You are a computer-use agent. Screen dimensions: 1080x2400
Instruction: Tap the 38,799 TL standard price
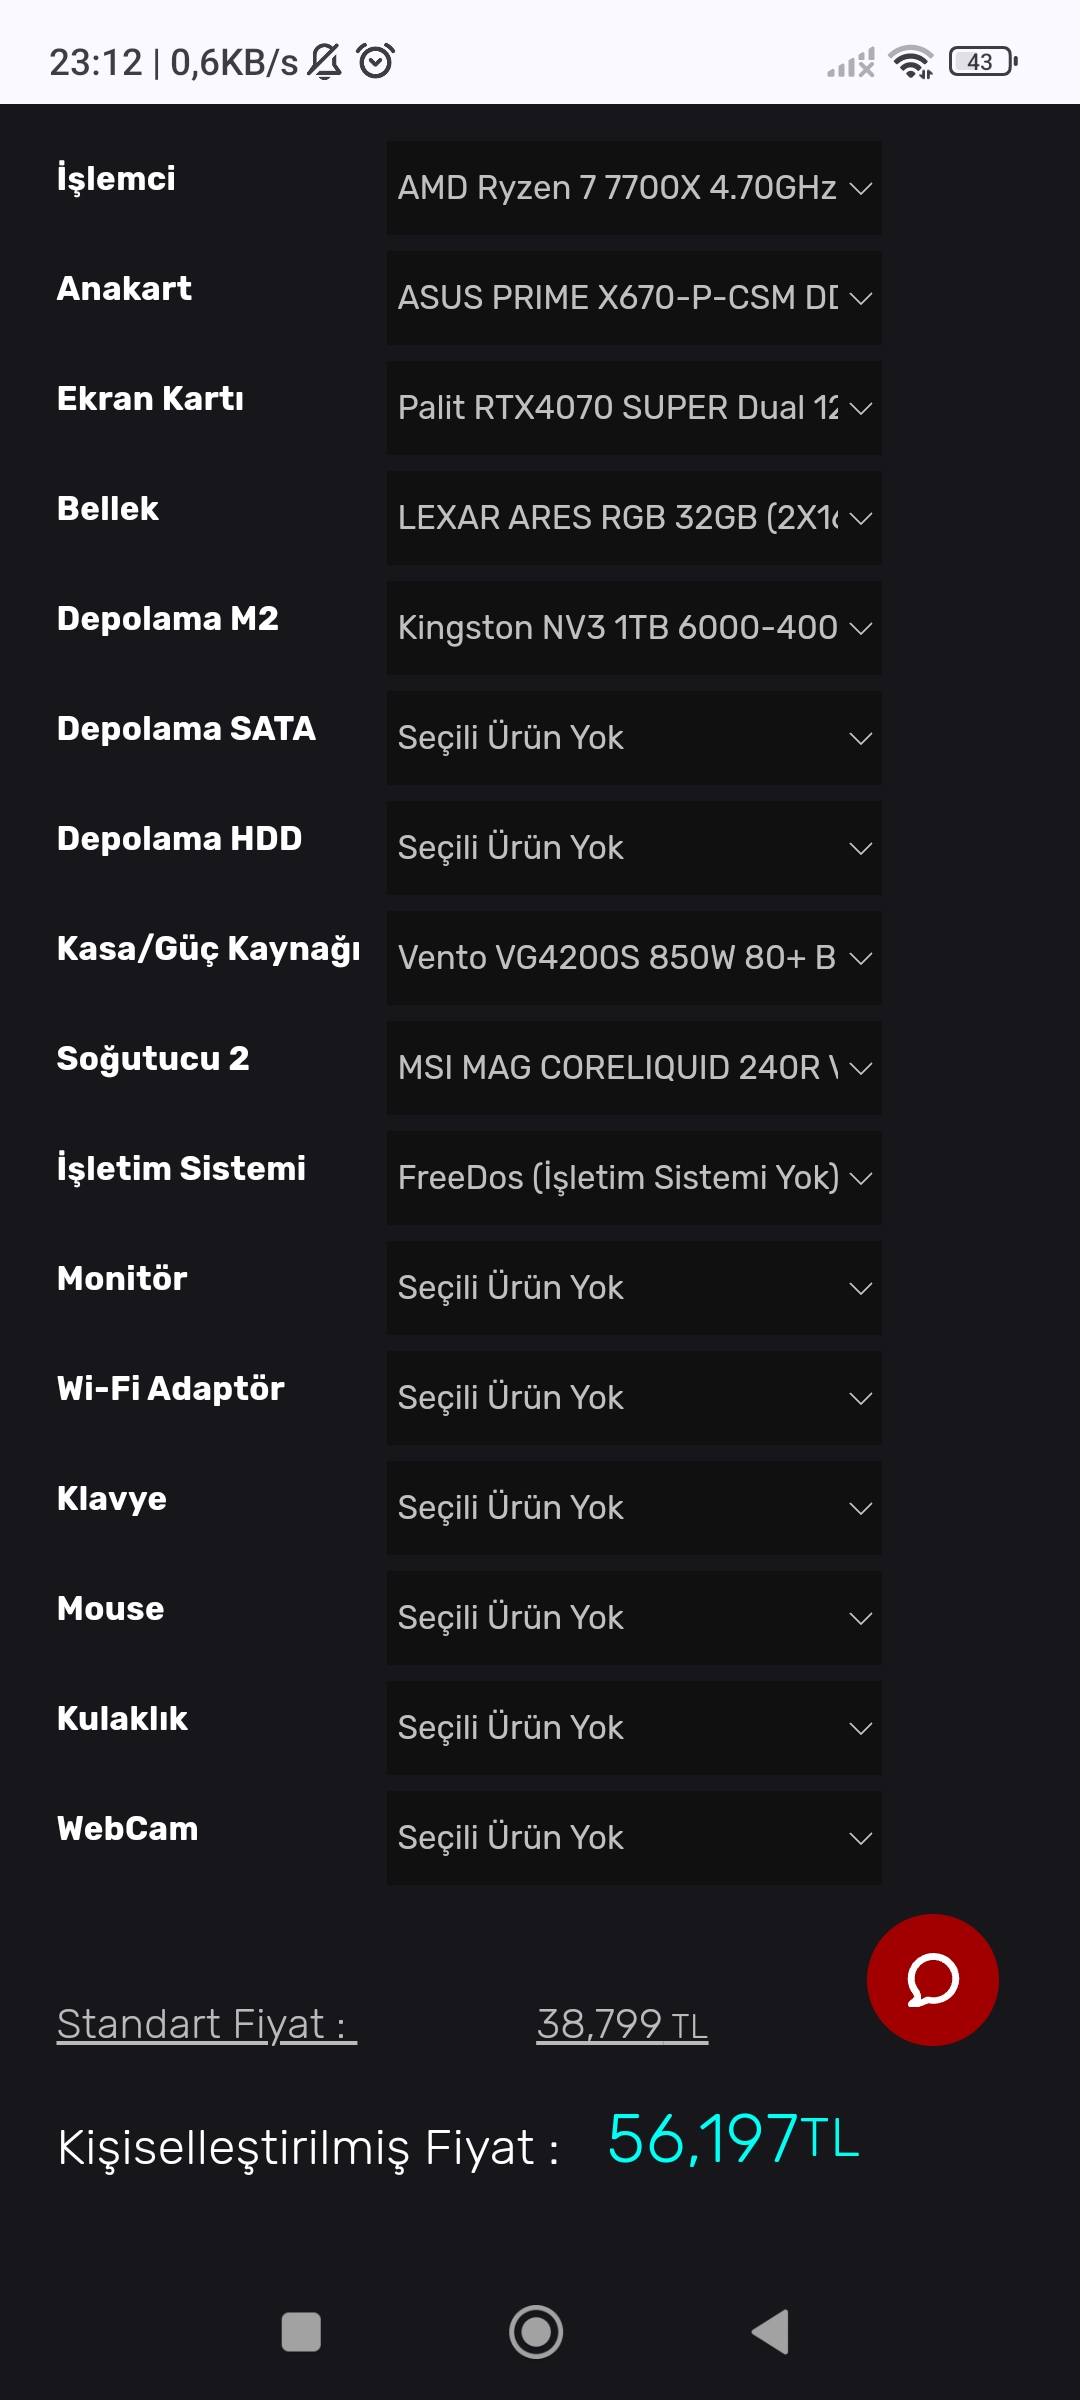[622, 2025]
